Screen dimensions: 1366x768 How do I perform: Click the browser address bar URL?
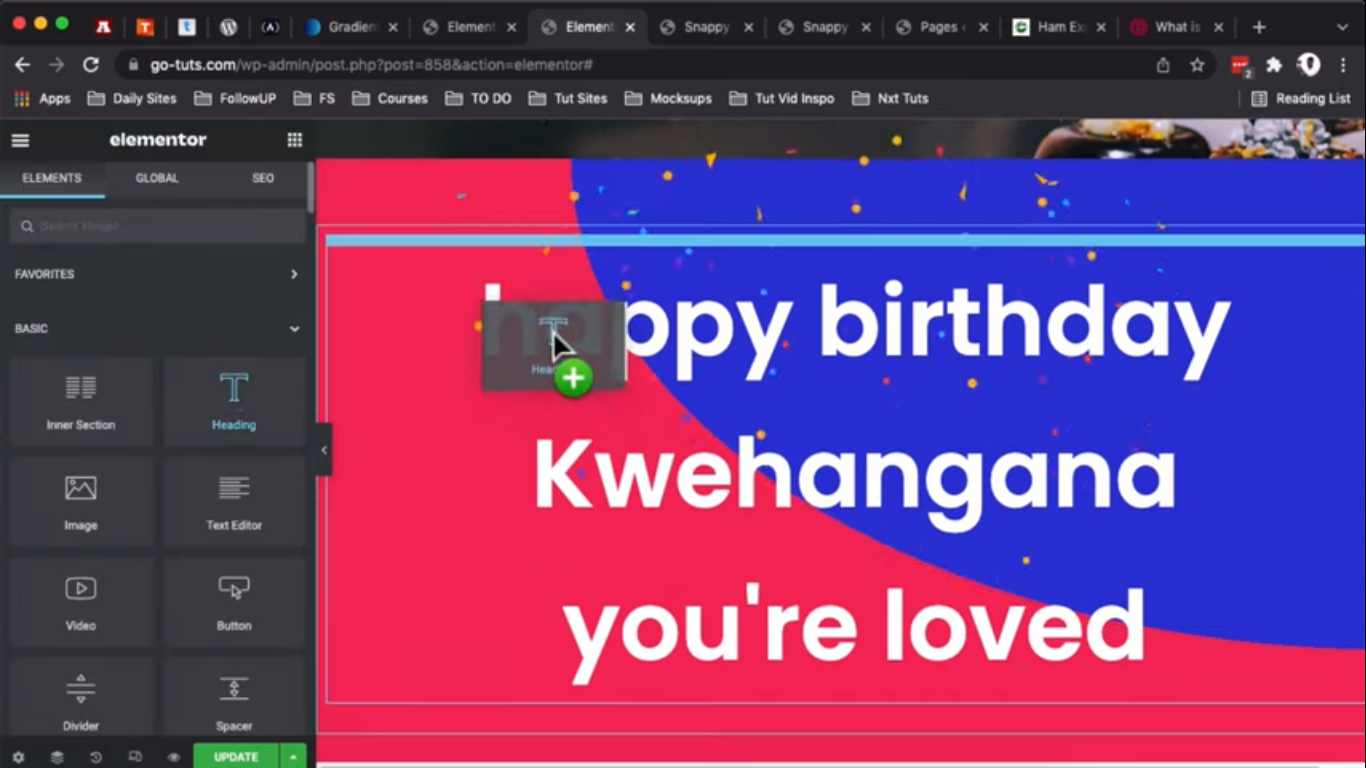pos(372,65)
